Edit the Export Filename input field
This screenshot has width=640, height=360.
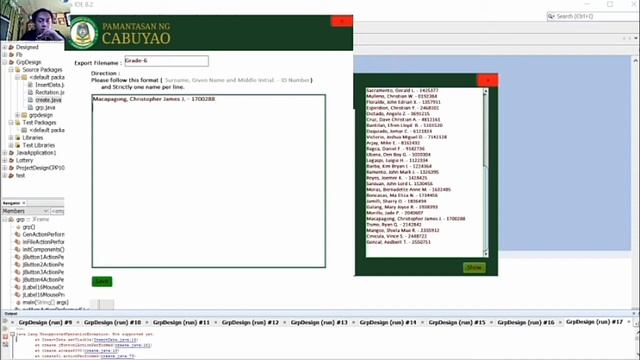[x=167, y=61]
